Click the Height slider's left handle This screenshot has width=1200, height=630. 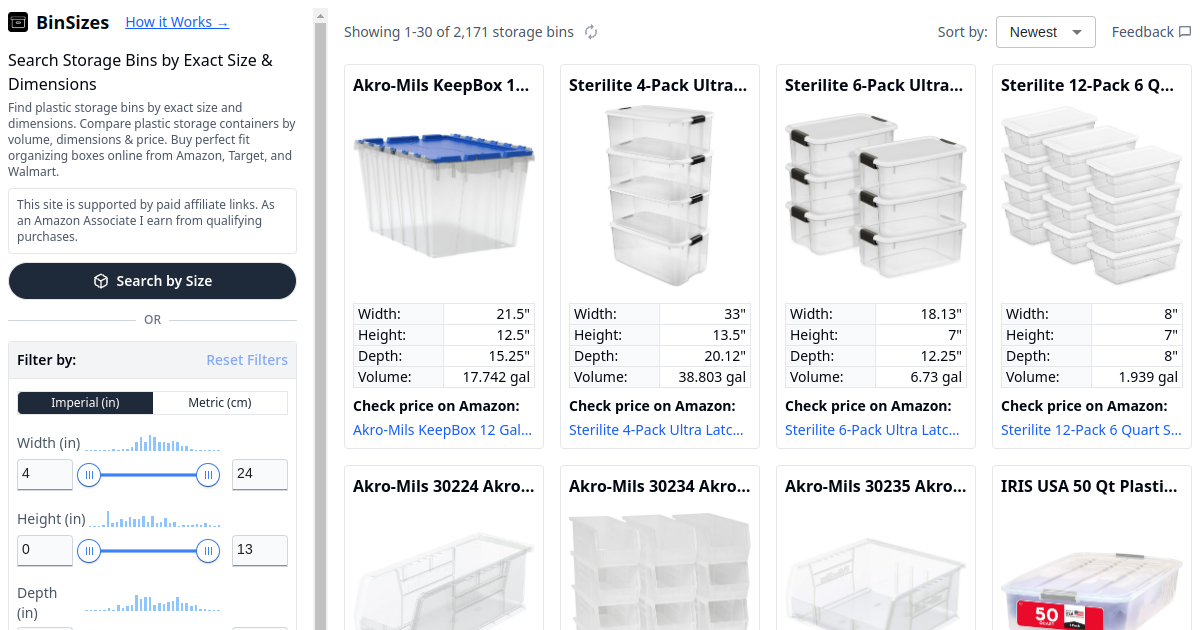[x=89, y=551]
